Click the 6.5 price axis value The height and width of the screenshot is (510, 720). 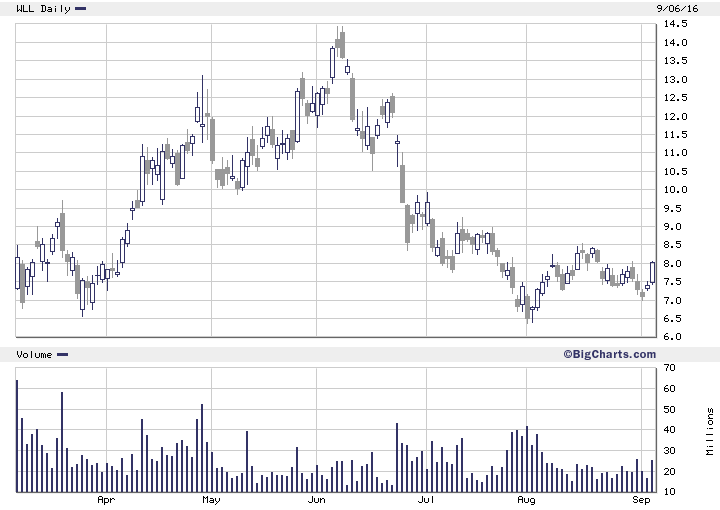click(675, 319)
